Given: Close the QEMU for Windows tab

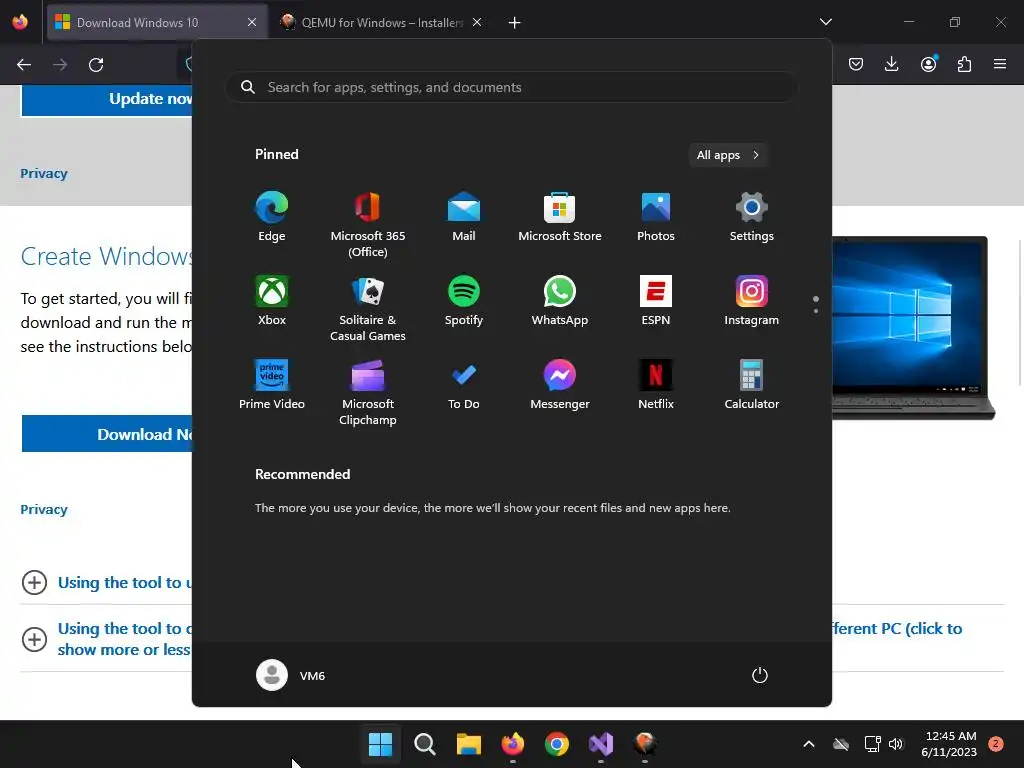Looking at the screenshot, I should 477,22.
